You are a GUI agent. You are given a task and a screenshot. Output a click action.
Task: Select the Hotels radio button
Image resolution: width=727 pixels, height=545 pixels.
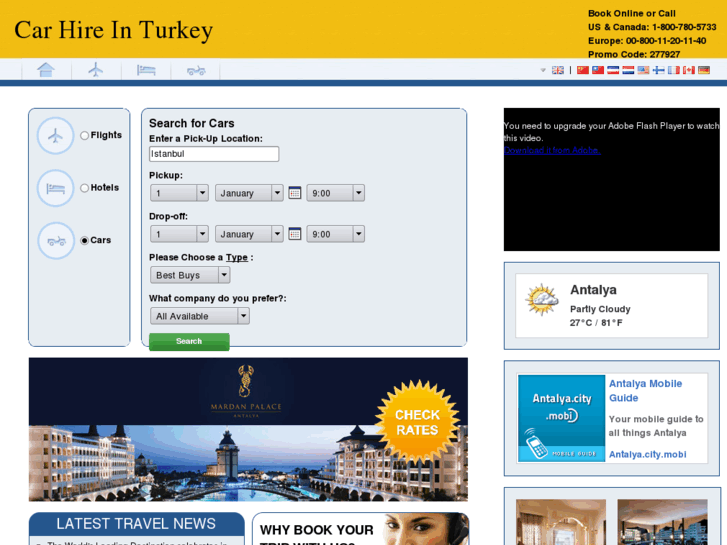tap(84, 188)
